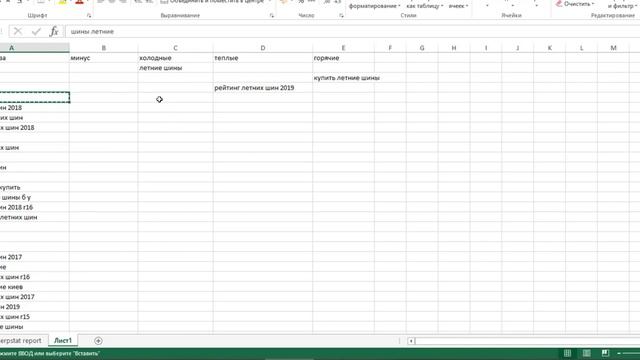Screen dimensions: 640x360
Task: Switch to Page Layout view icon
Action: pos(587,353)
